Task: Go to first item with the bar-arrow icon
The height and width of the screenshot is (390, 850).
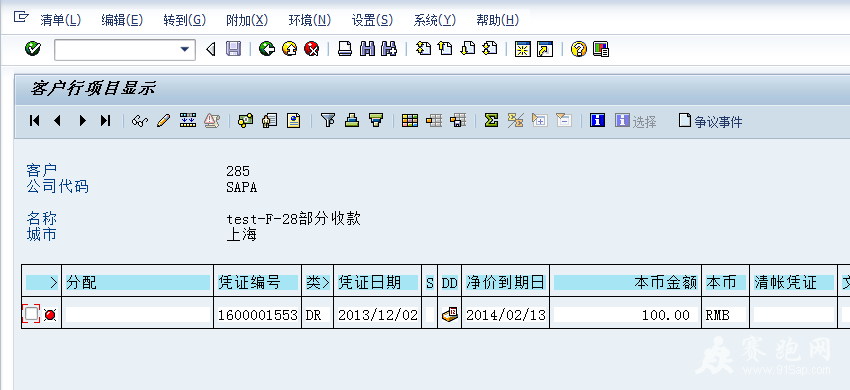Action: pyautogui.click(x=34, y=120)
